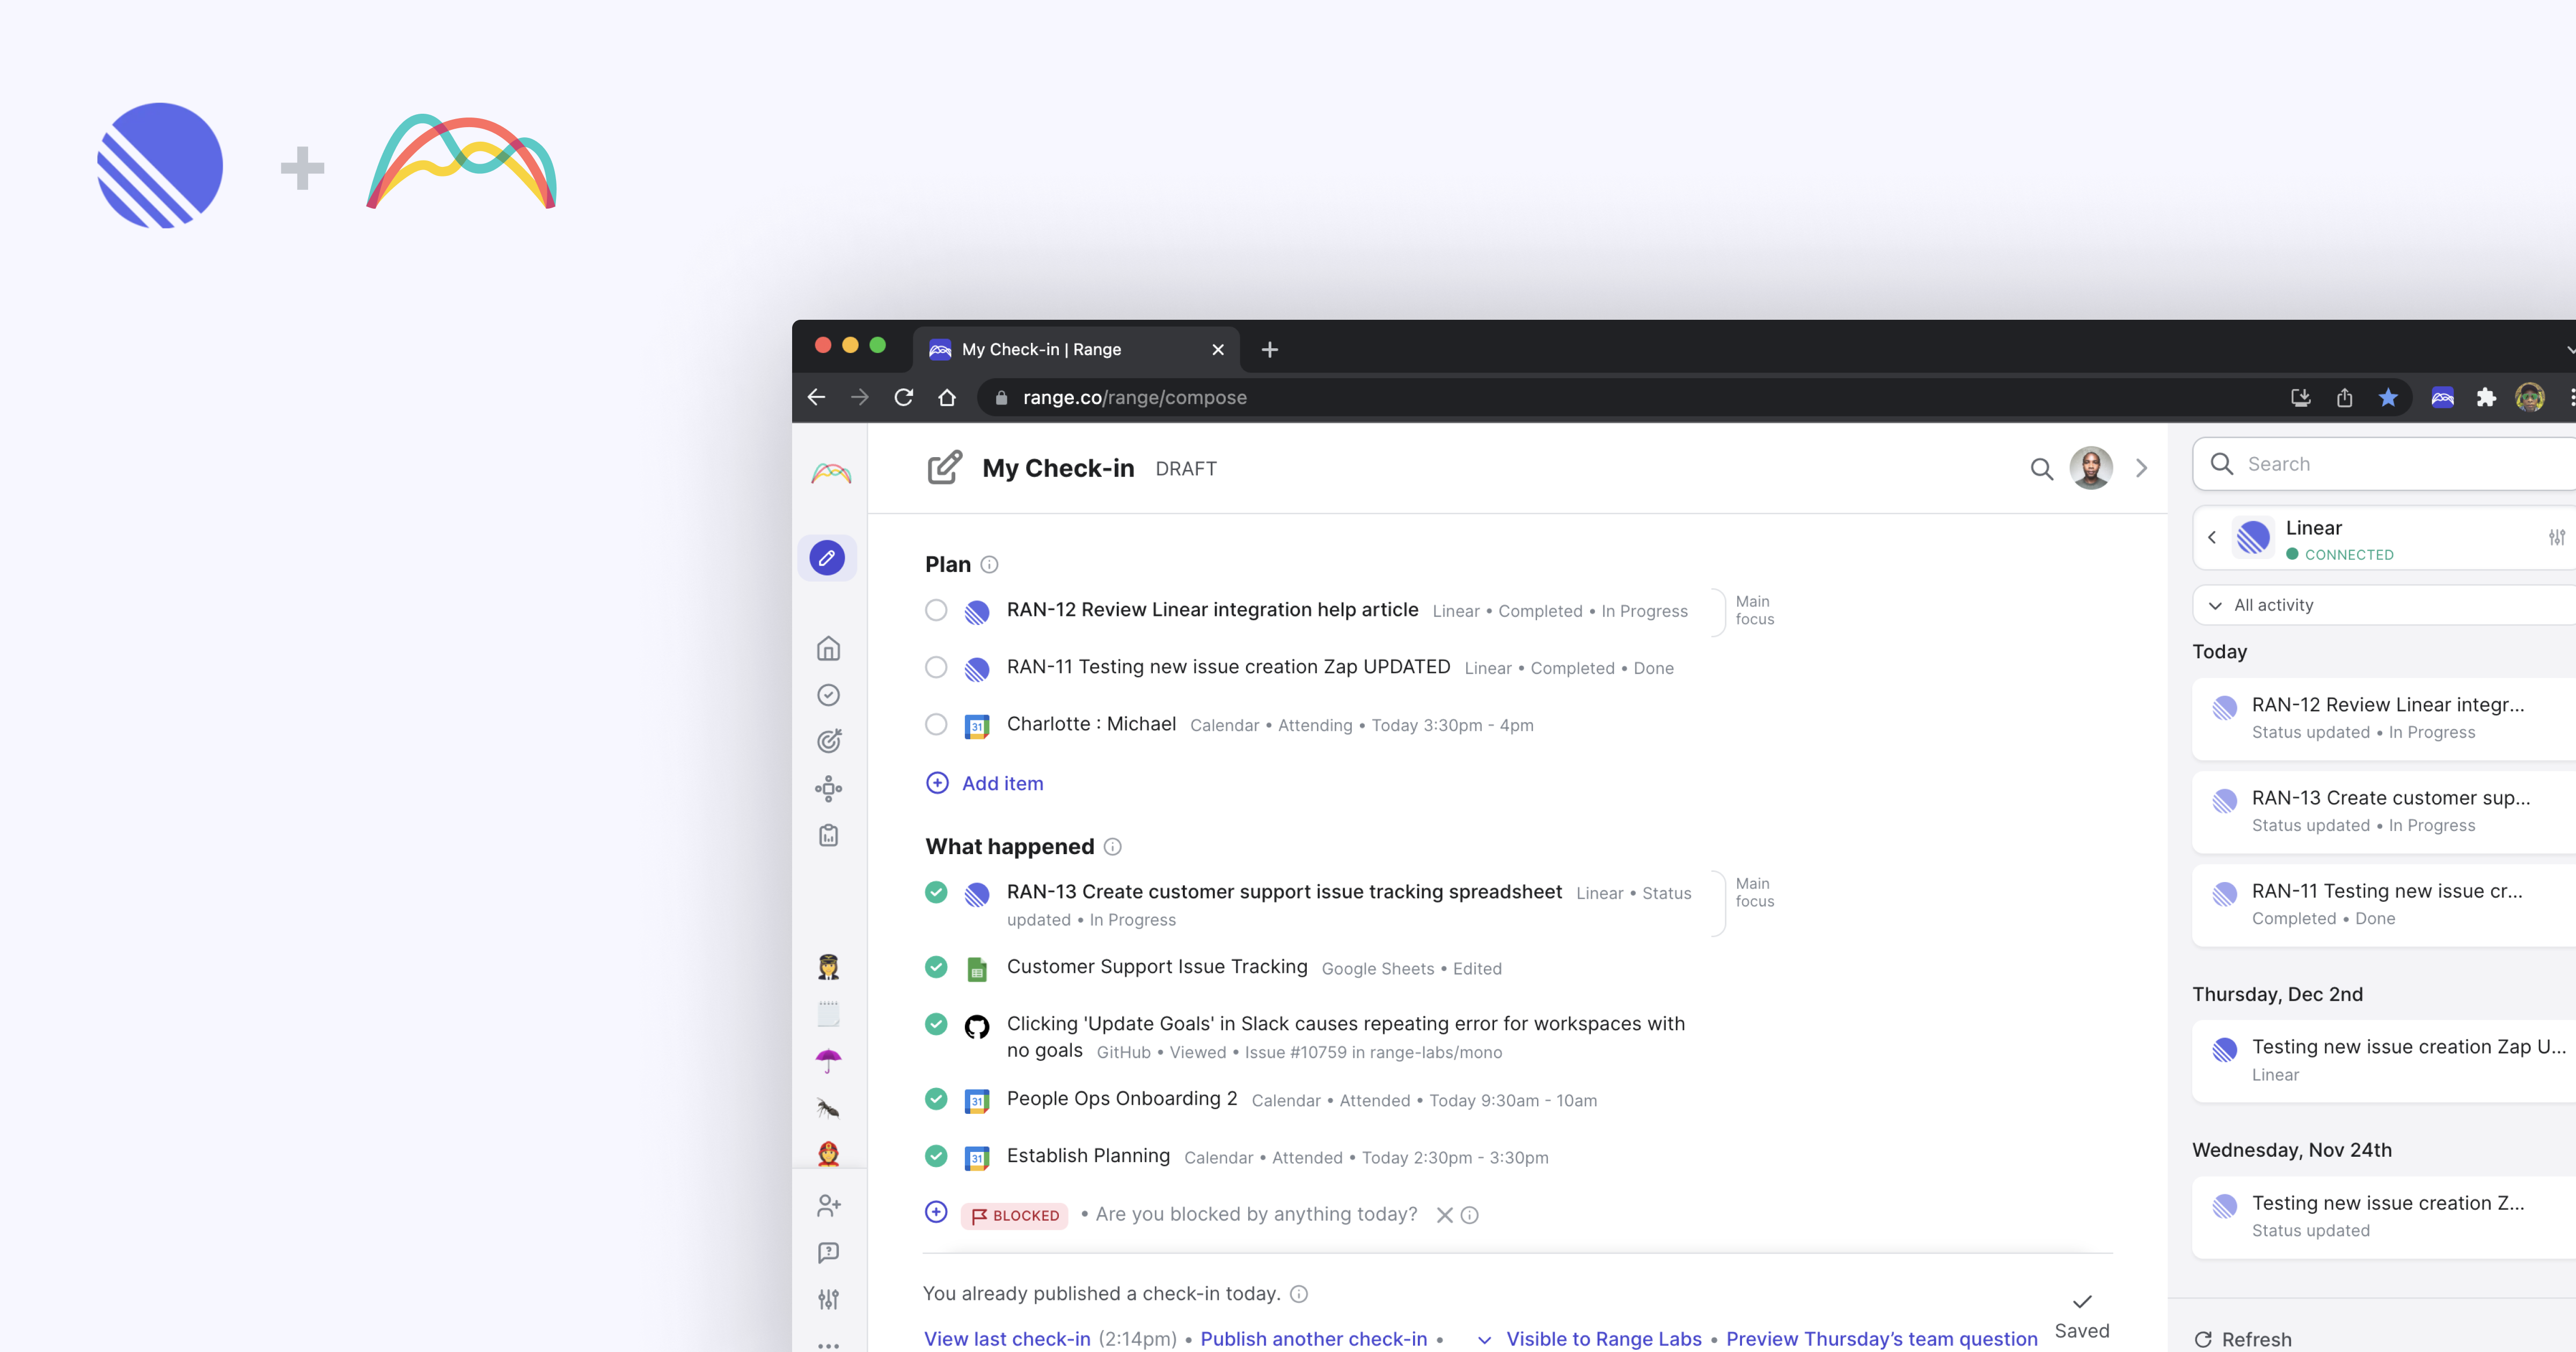Click Publish another check-in link
2576x1352 pixels.
pos(1313,1339)
